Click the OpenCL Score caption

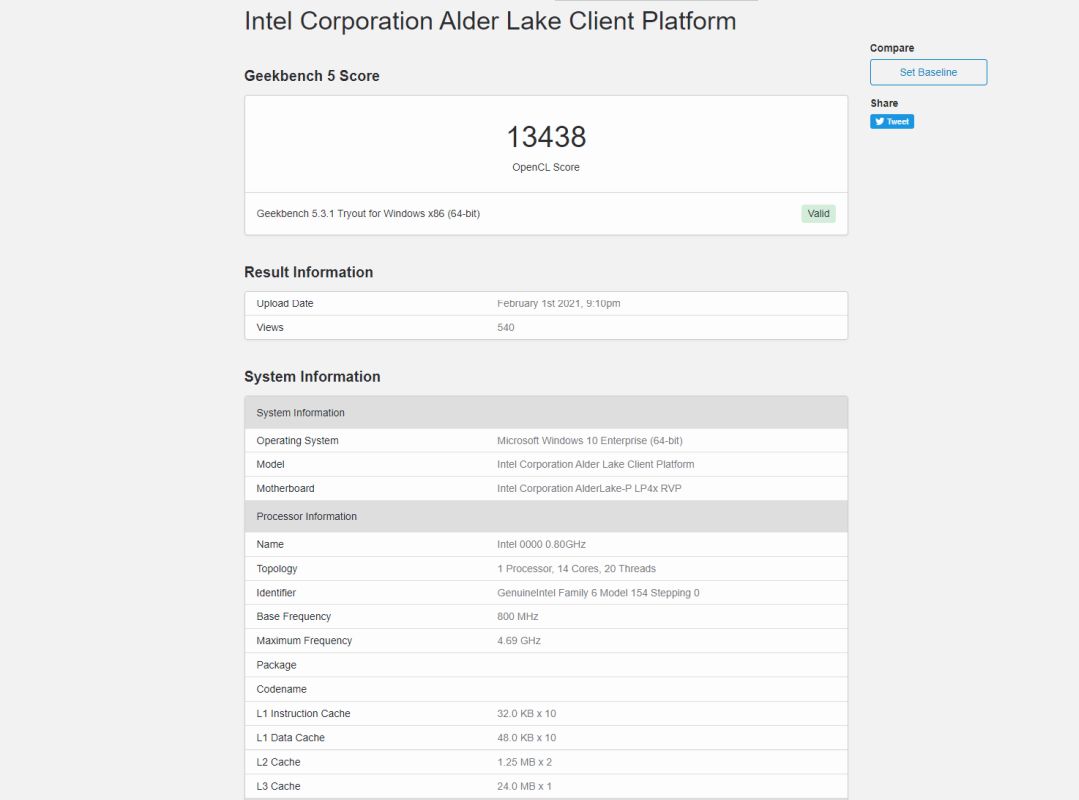pos(546,167)
